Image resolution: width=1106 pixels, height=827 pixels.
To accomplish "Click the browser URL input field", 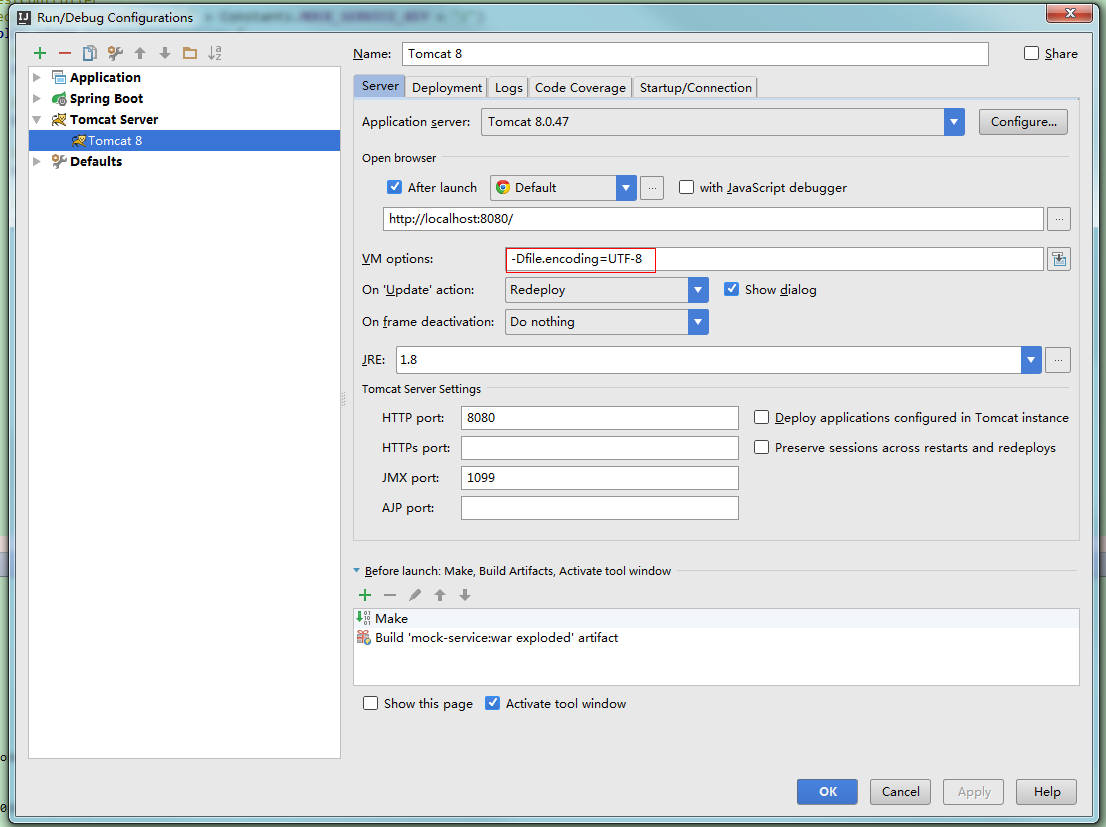I will tap(713, 219).
